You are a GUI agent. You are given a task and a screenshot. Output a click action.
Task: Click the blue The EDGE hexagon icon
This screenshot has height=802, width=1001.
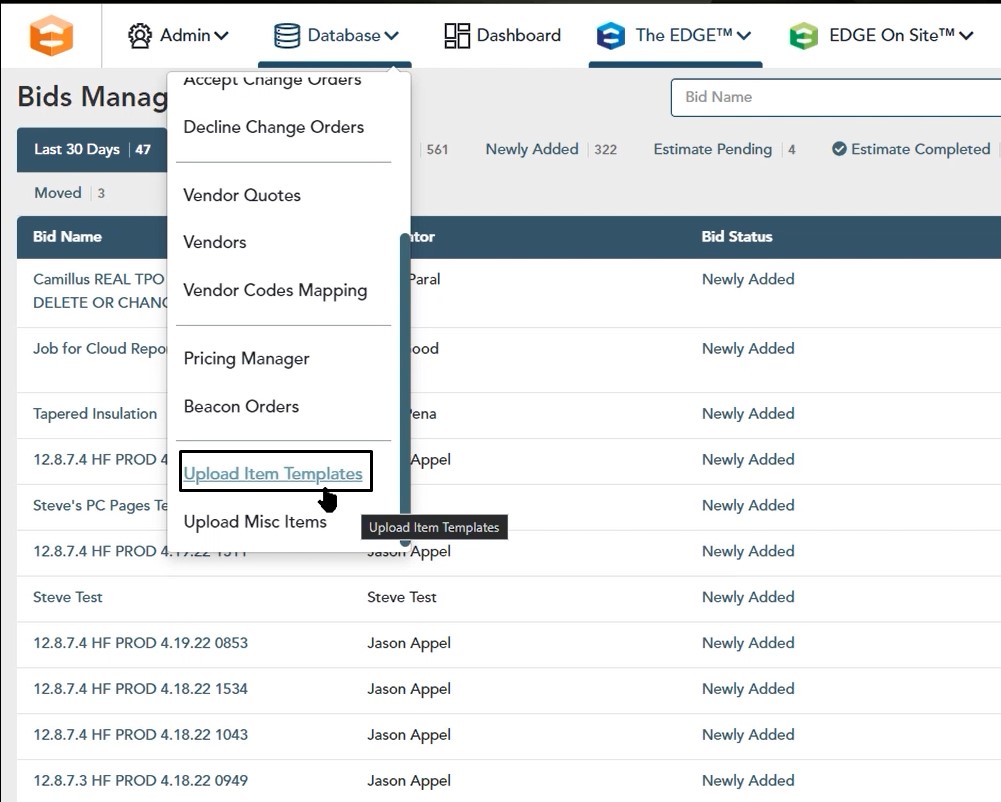coord(610,36)
